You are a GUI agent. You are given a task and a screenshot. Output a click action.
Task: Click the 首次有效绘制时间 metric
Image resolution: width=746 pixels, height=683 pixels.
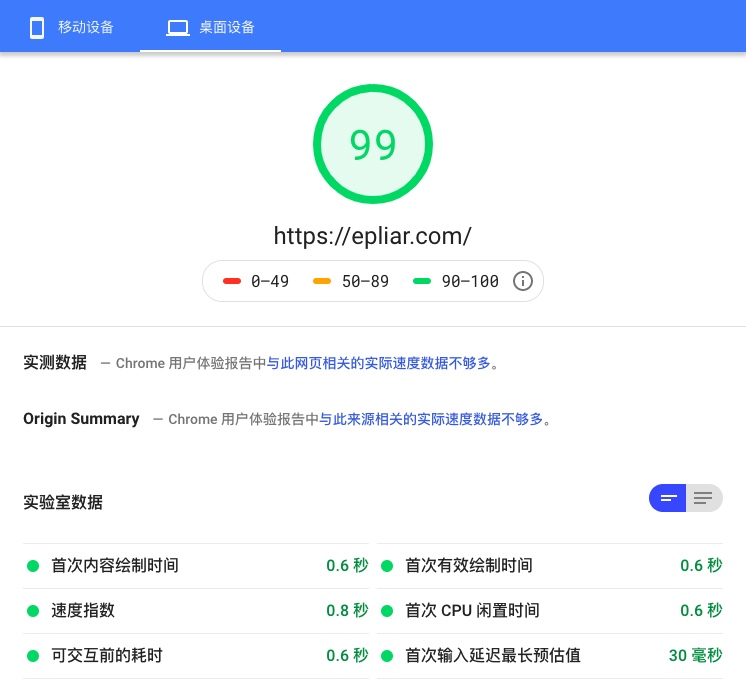[x=550, y=566]
